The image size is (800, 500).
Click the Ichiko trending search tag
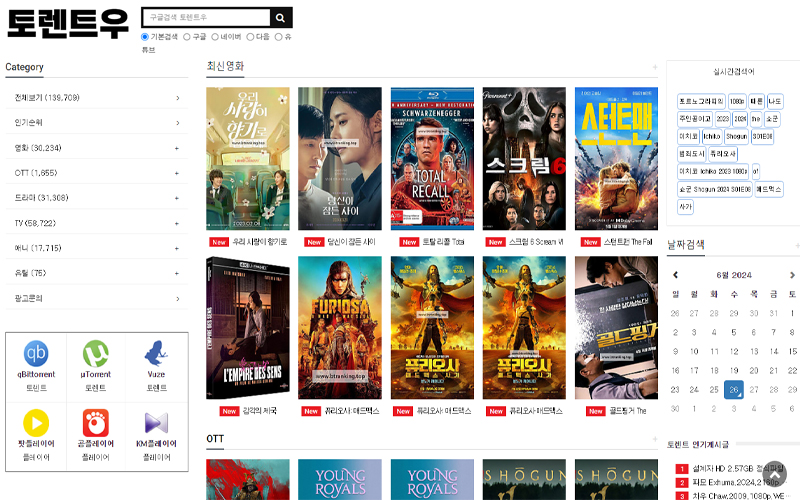pos(712,136)
